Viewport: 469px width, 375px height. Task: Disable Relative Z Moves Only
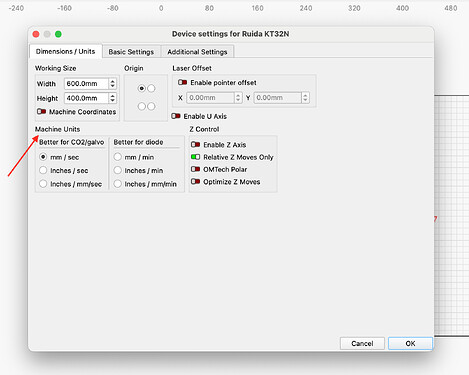195,157
